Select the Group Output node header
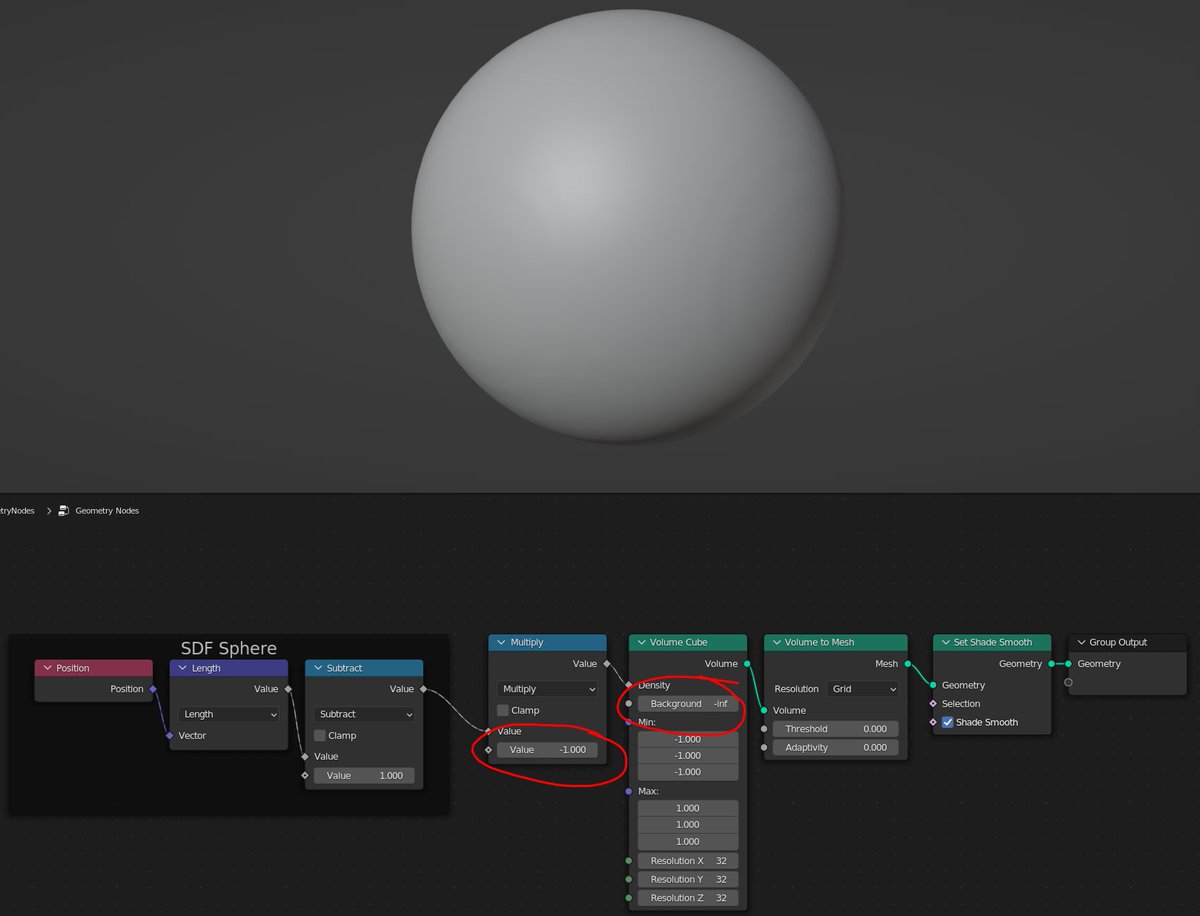The width and height of the screenshot is (1200, 916). [x=1127, y=643]
